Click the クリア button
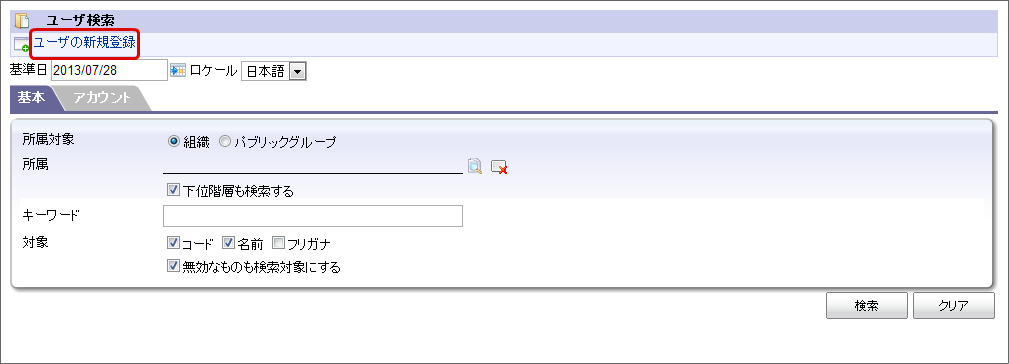This screenshot has width=1009, height=364. click(x=954, y=305)
